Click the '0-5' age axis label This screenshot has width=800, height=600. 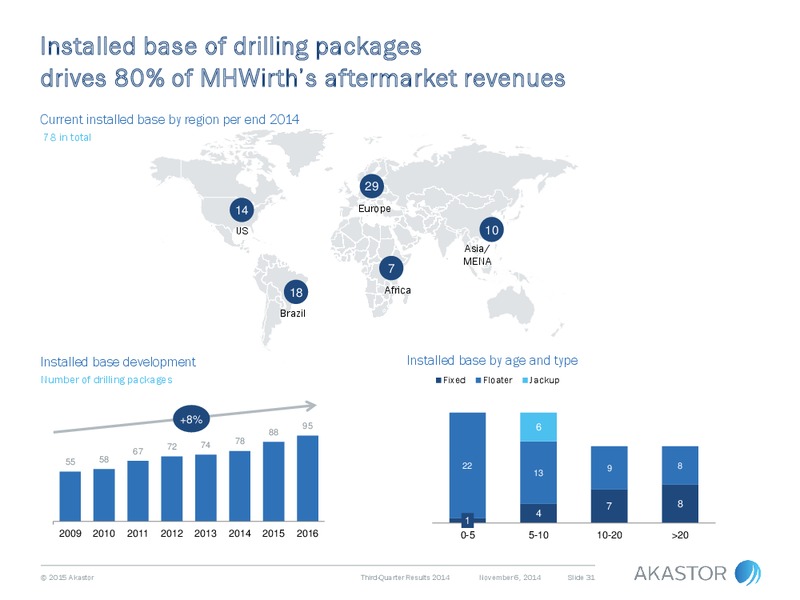467,535
